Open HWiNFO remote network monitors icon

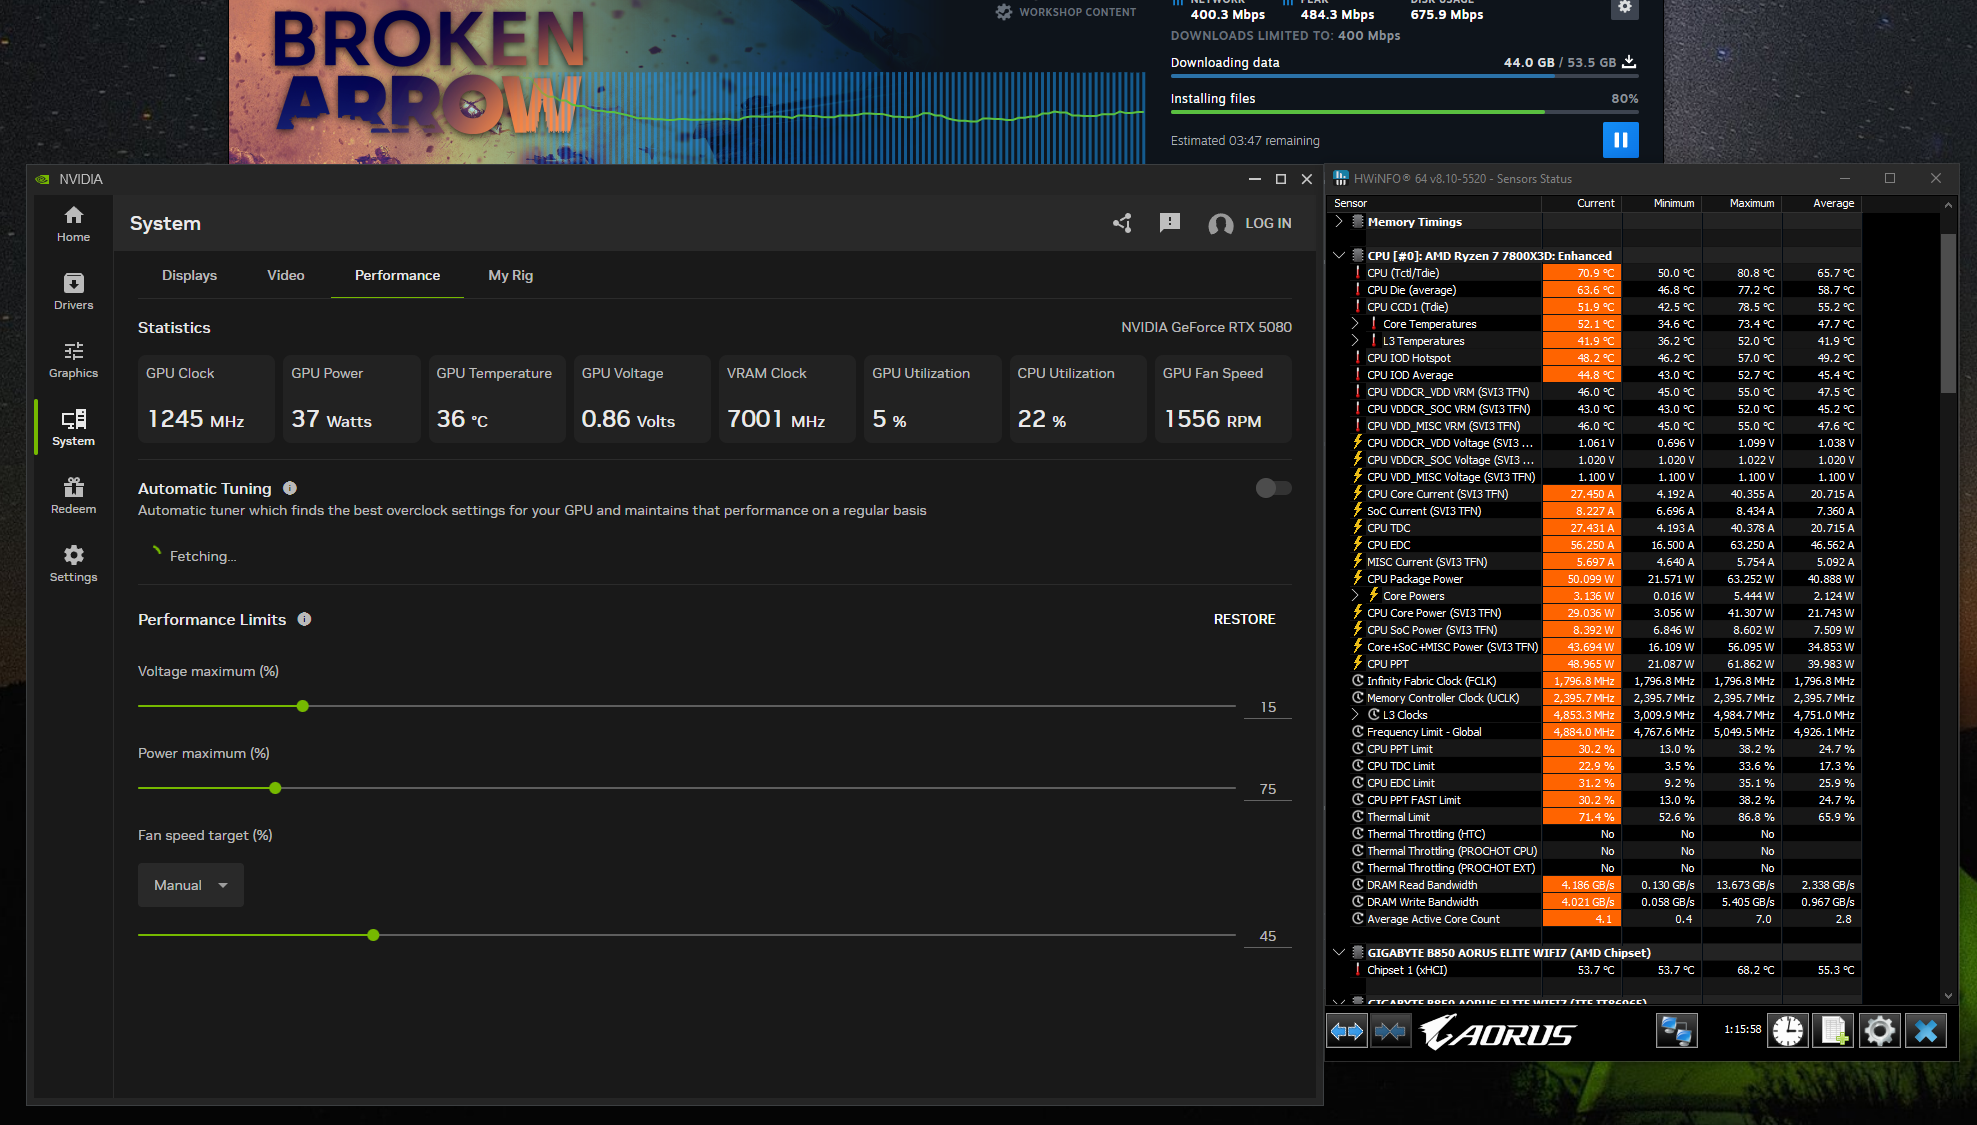(x=1676, y=1030)
